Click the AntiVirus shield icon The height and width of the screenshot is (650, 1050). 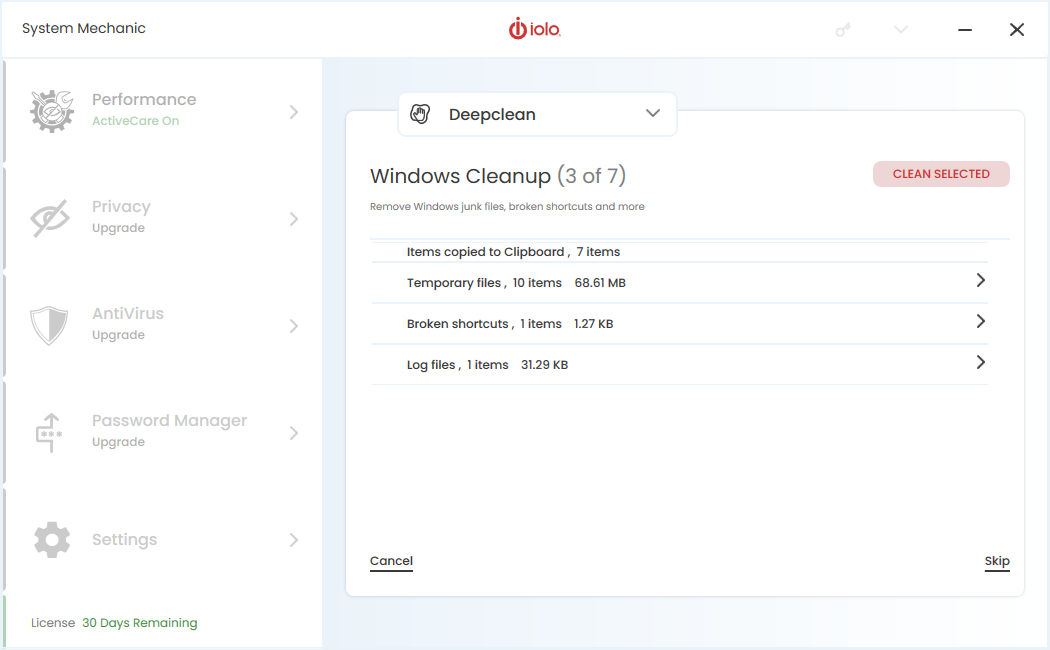[49, 325]
